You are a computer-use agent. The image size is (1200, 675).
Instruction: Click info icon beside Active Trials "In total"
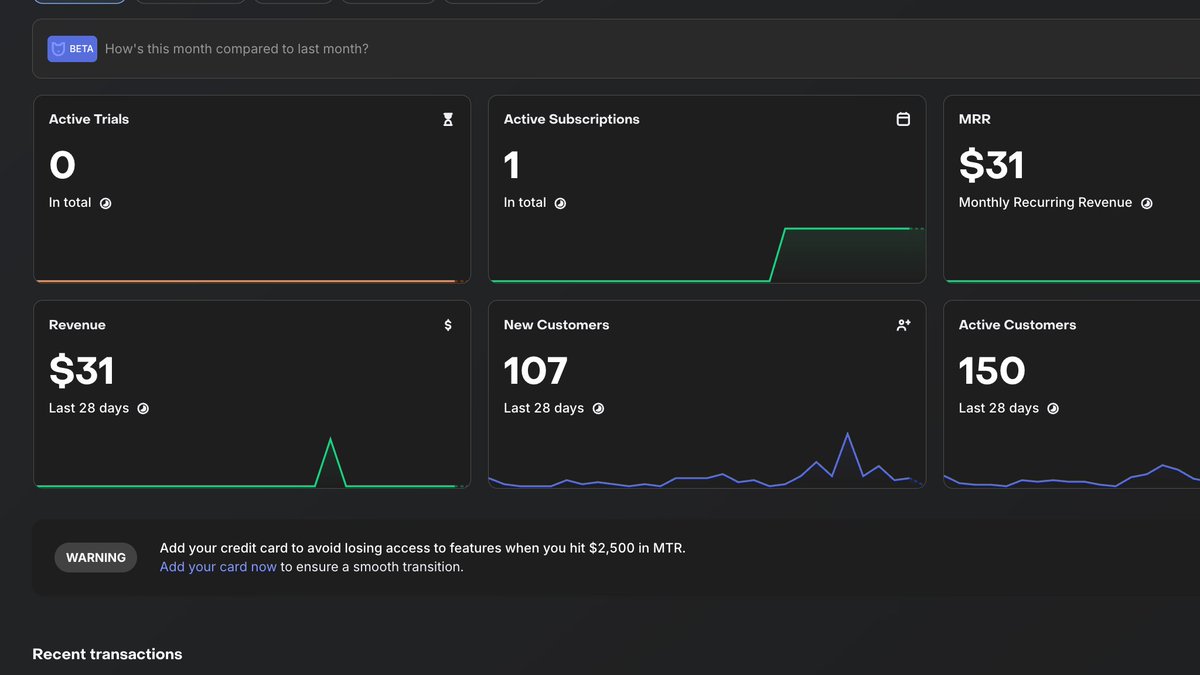tap(105, 203)
